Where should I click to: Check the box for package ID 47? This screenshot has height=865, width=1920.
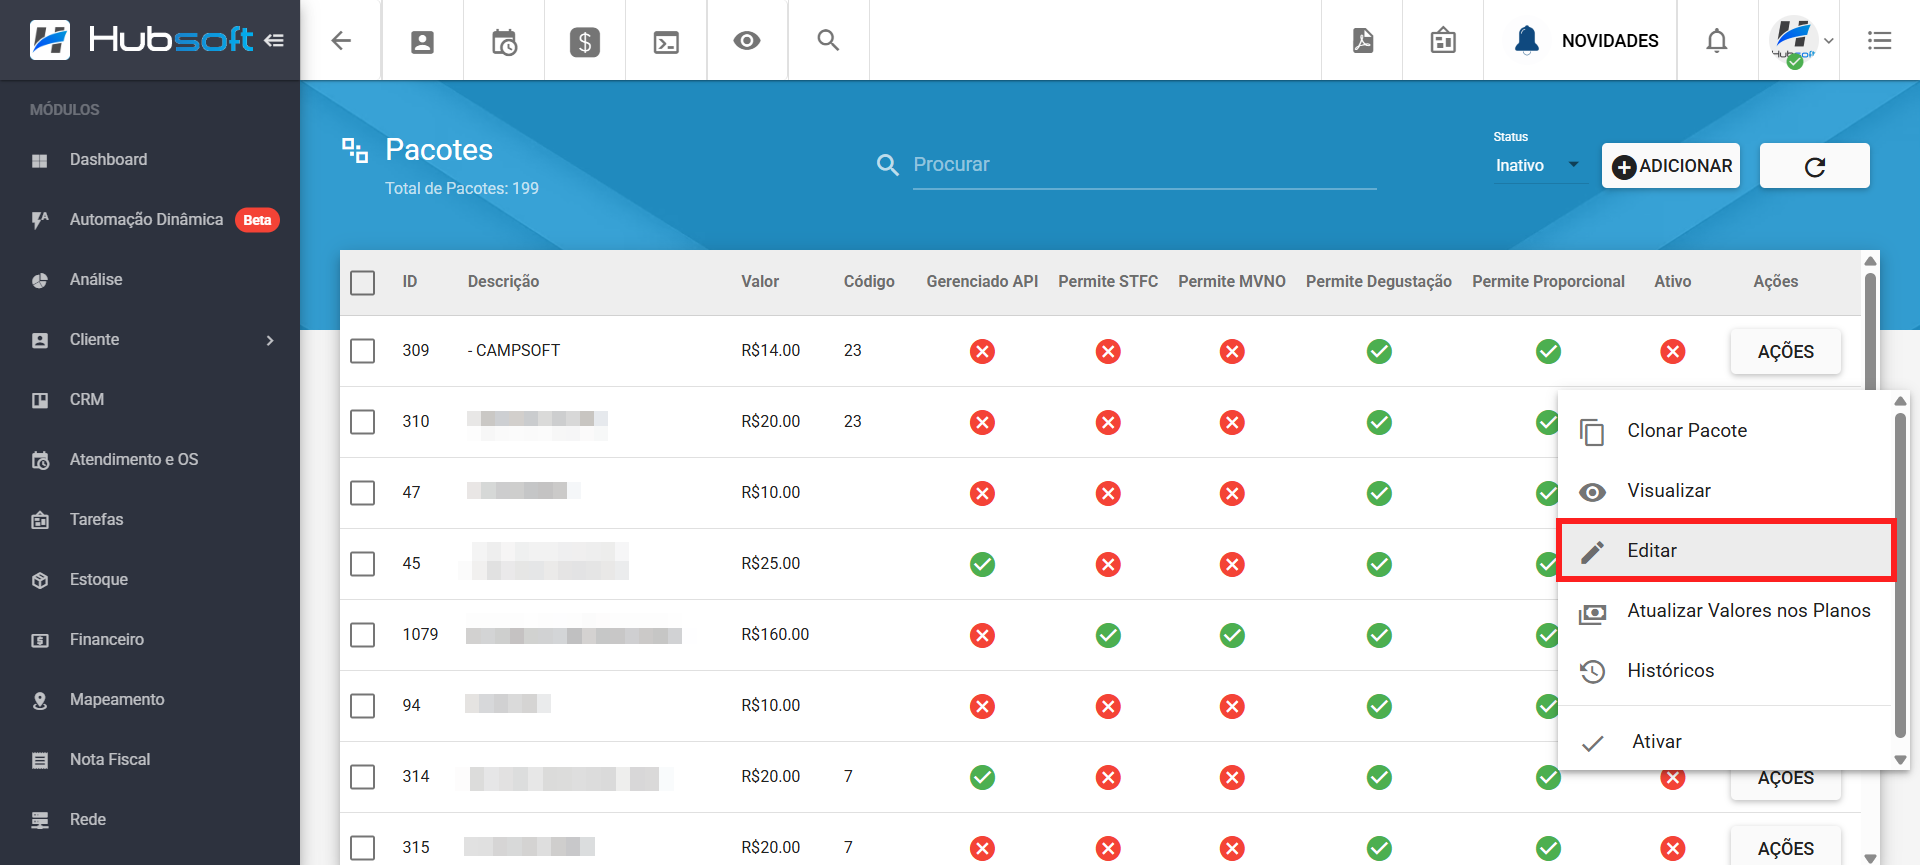pos(363,493)
